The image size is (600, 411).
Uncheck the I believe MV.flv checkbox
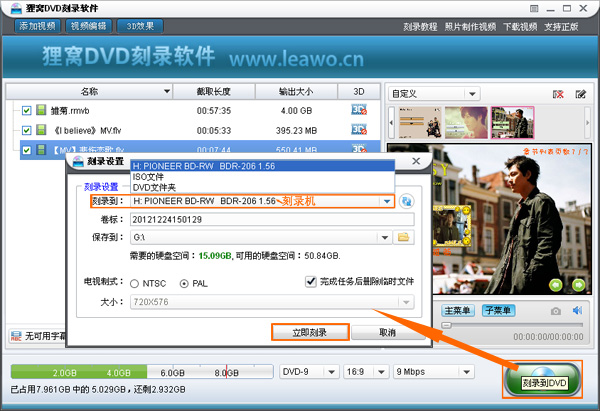pos(26,130)
